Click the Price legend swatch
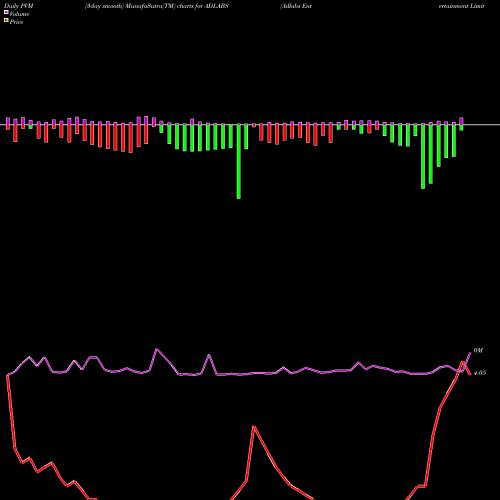500x500 pixels. pyautogui.click(x=6, y=21)
